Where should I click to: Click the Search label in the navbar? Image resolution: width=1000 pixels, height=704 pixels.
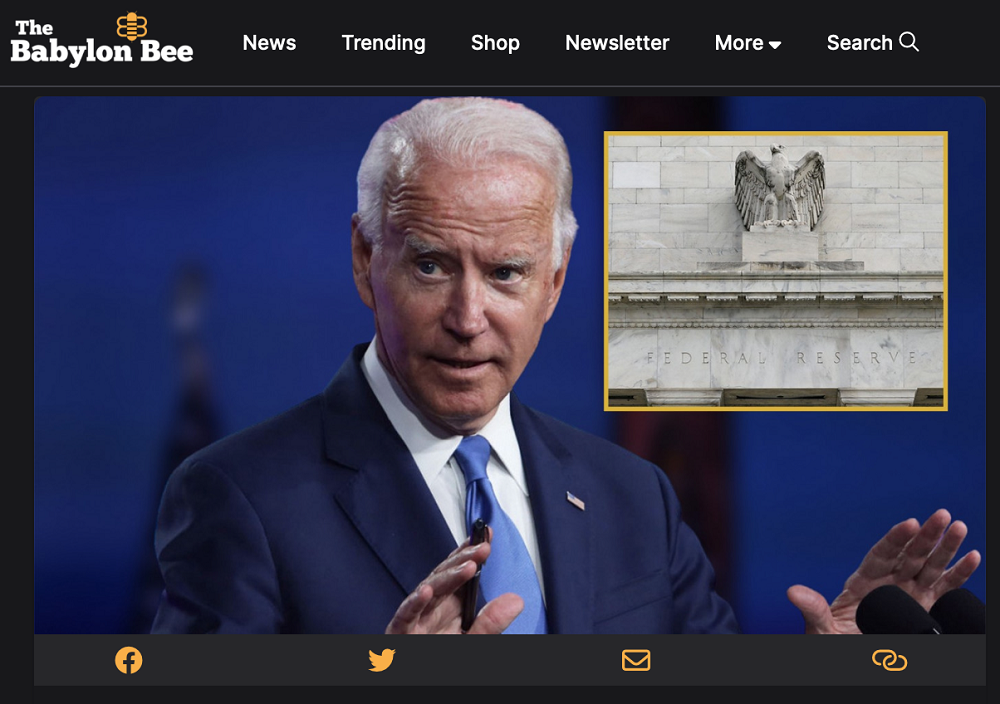[x=859, y=43]
